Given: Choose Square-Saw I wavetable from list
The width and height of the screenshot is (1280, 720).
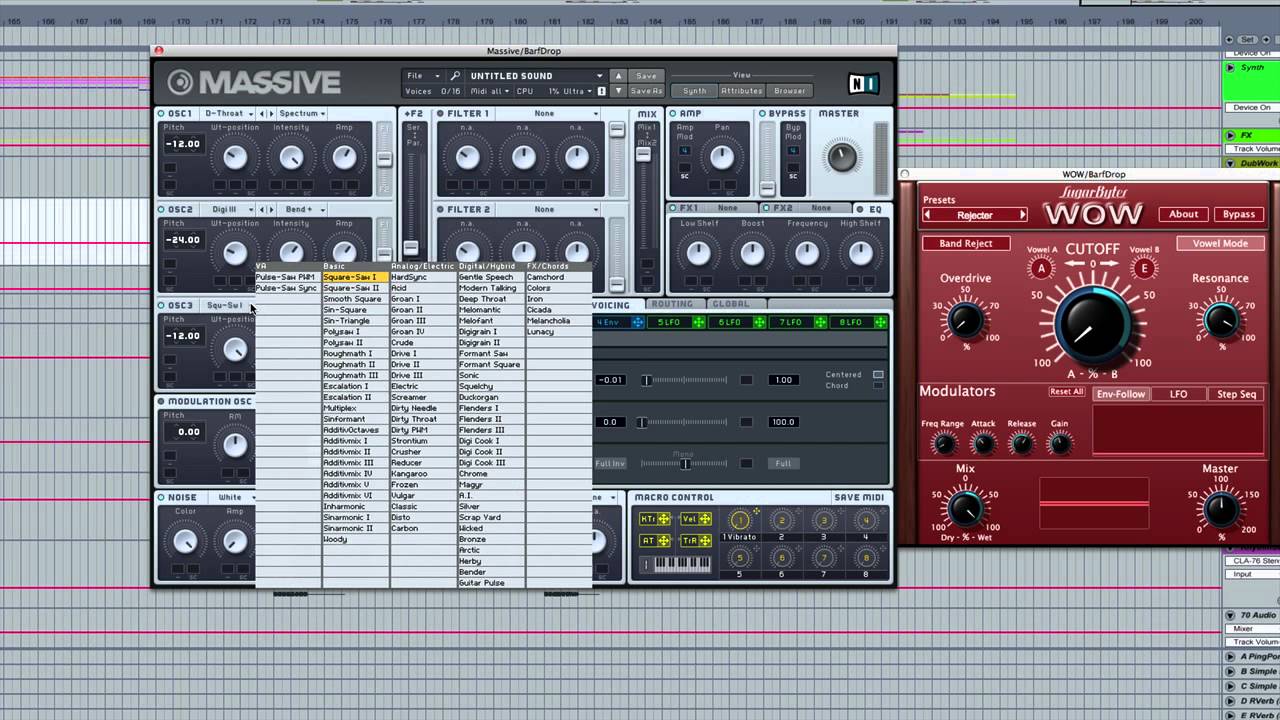Looking at the screenshot, I should [355, 277].
